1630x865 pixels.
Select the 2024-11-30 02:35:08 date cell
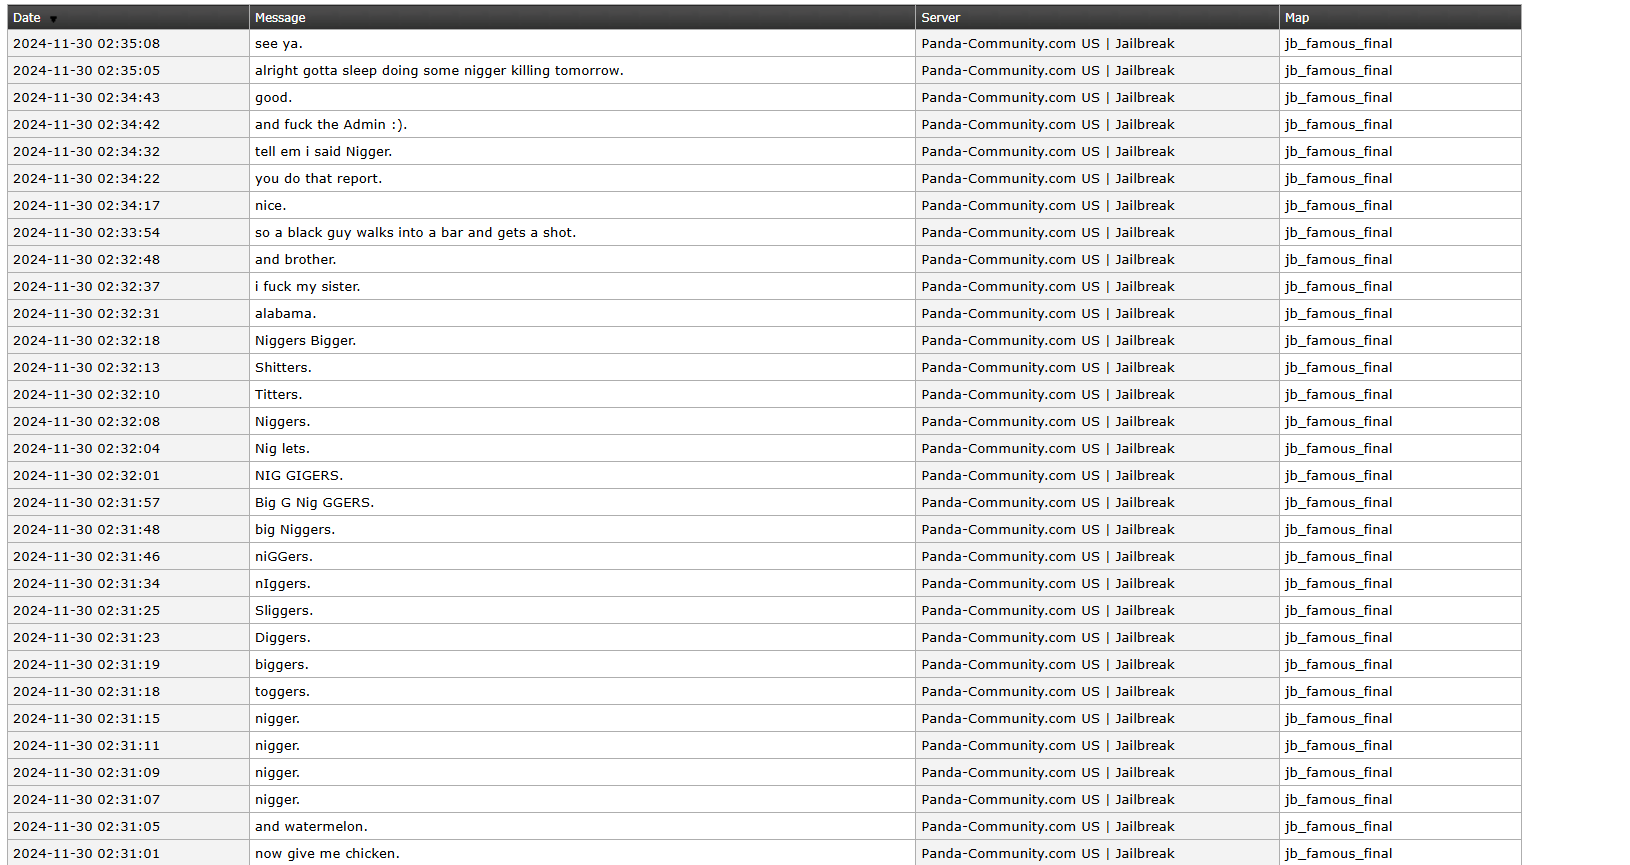[x=86, y=44]
